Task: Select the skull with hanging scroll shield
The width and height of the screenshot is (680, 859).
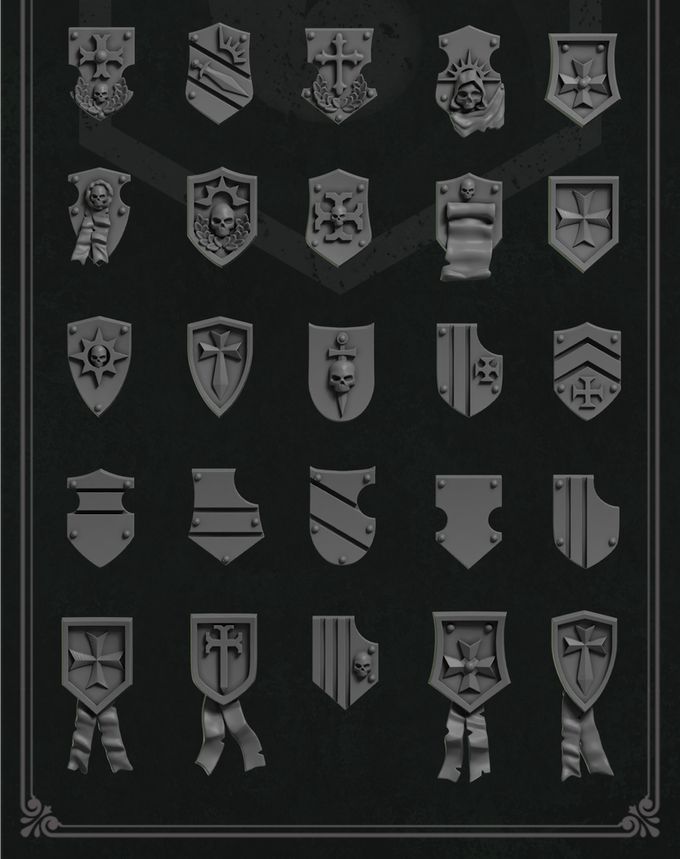Action: pyautogui.click(x=468, y=227)
